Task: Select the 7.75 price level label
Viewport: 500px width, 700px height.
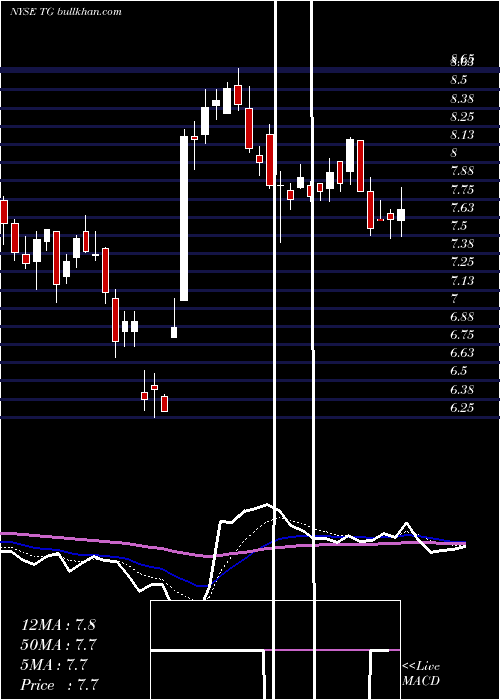Action: click(x=462, y=190)
